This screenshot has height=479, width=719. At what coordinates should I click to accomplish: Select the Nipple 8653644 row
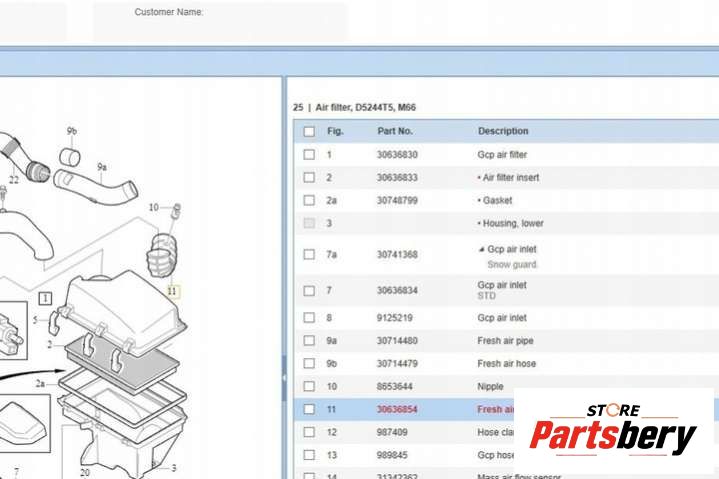tap(490, 386)
